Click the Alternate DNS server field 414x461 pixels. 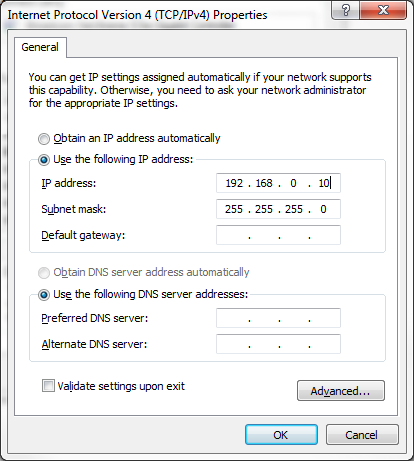[x=278, y=344]
